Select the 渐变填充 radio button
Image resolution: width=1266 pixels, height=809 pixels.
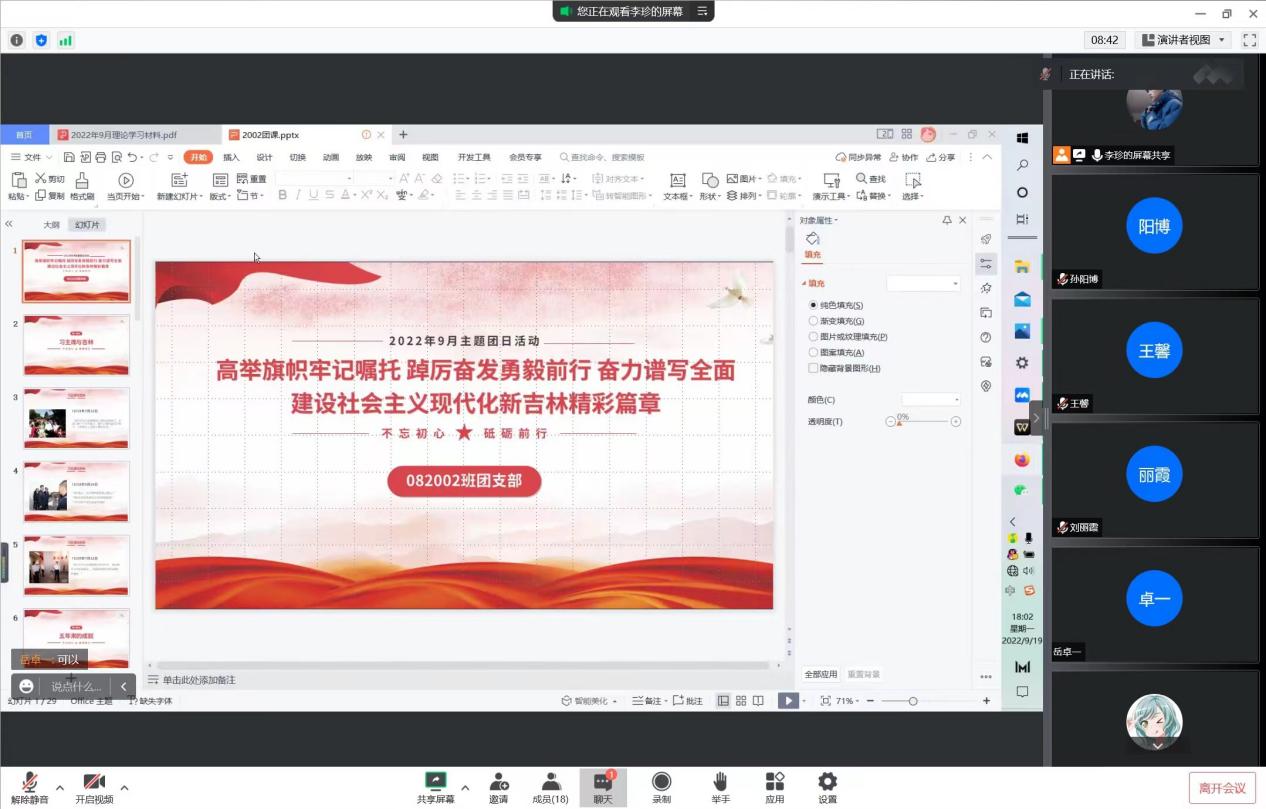point(813,321)
